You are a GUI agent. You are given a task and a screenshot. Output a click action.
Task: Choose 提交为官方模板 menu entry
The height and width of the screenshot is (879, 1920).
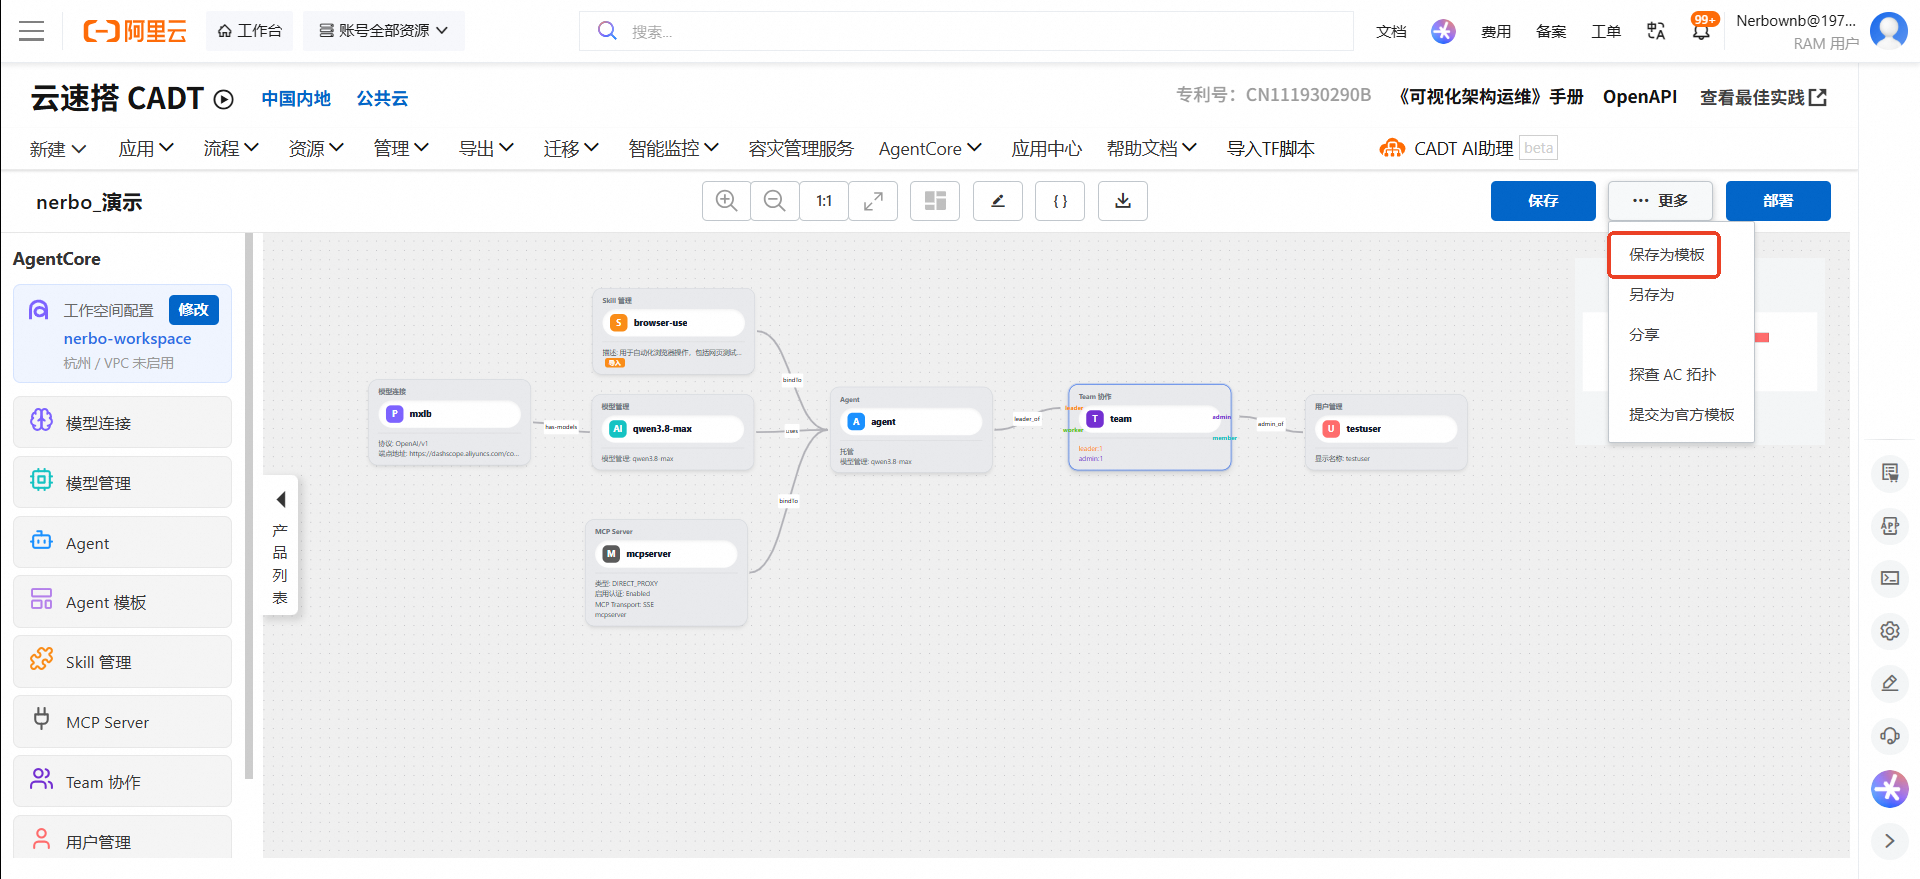click(x=1681, y=415)
